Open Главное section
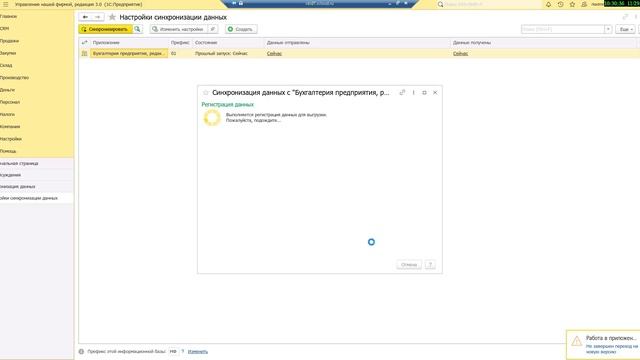The width and height of the screenshot is (640, 360). [9, 16]
